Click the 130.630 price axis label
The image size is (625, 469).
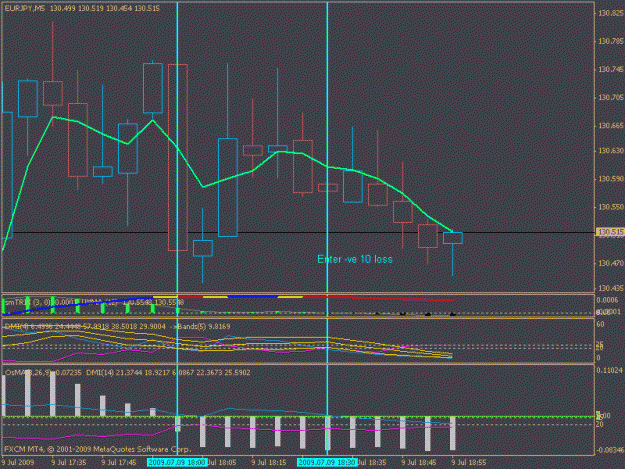click(x=611, y=151)
